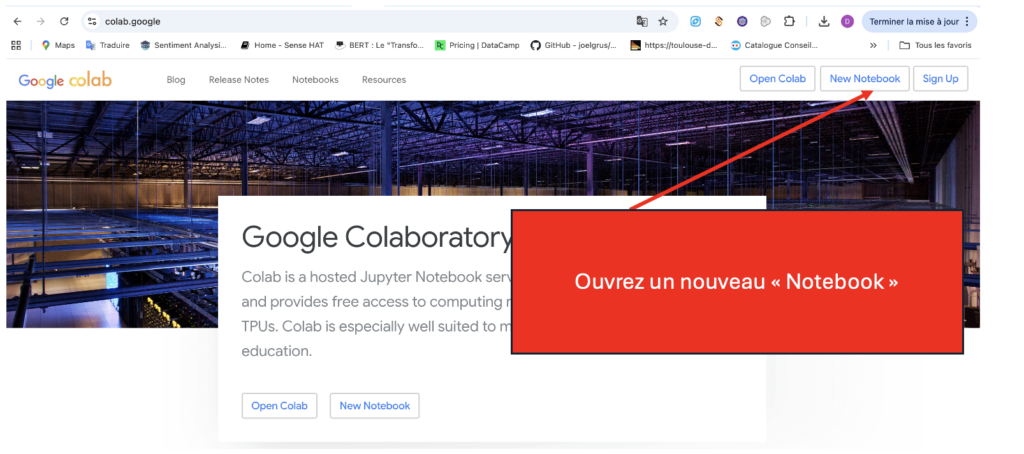Expand hidden bookmarks with the double chevron
The image size is (1024, 454).
(x=873, y=45)
